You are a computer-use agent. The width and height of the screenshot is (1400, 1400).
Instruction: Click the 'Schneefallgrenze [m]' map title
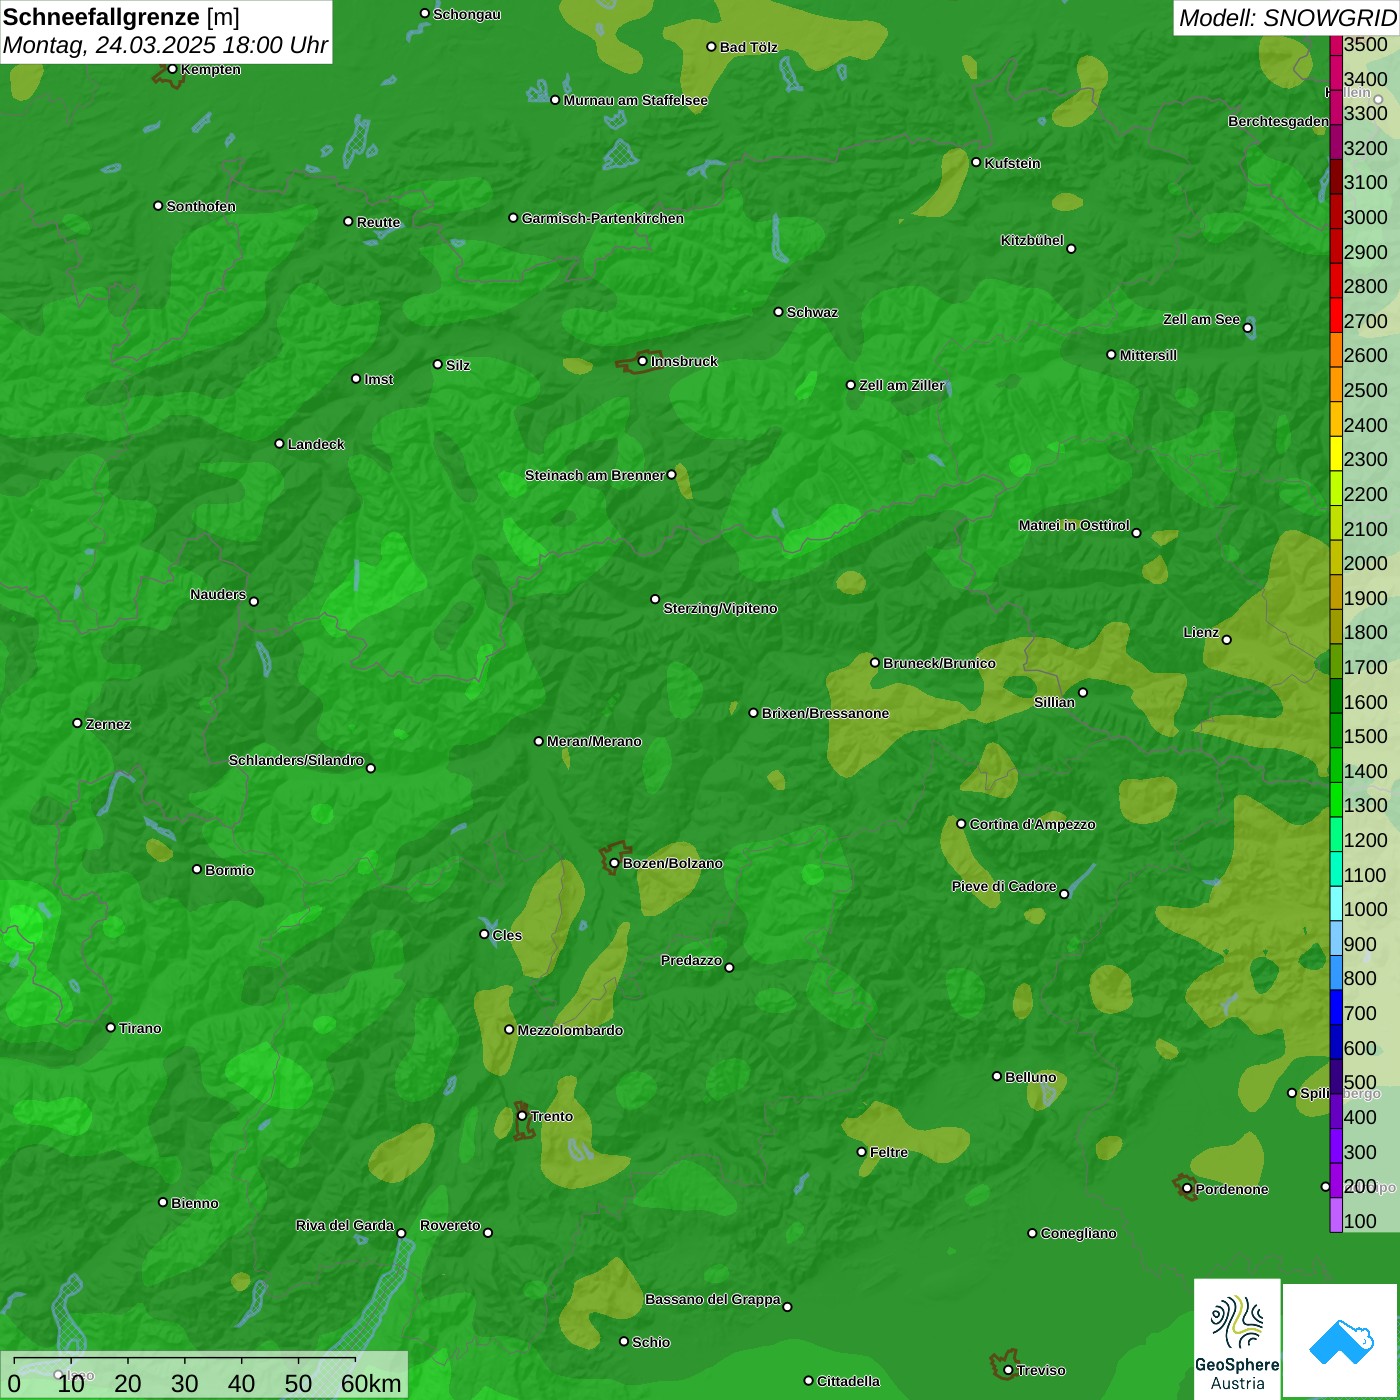(121, 17)
